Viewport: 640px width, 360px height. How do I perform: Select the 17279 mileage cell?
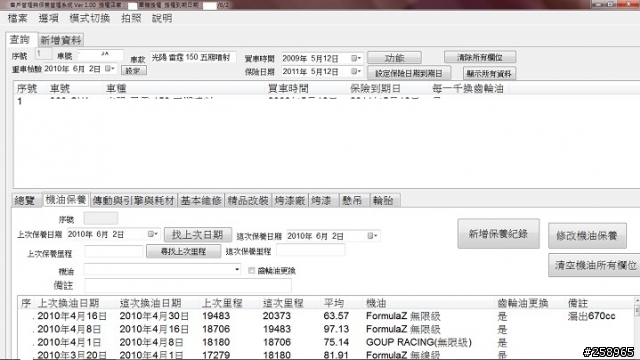(216, 355)
